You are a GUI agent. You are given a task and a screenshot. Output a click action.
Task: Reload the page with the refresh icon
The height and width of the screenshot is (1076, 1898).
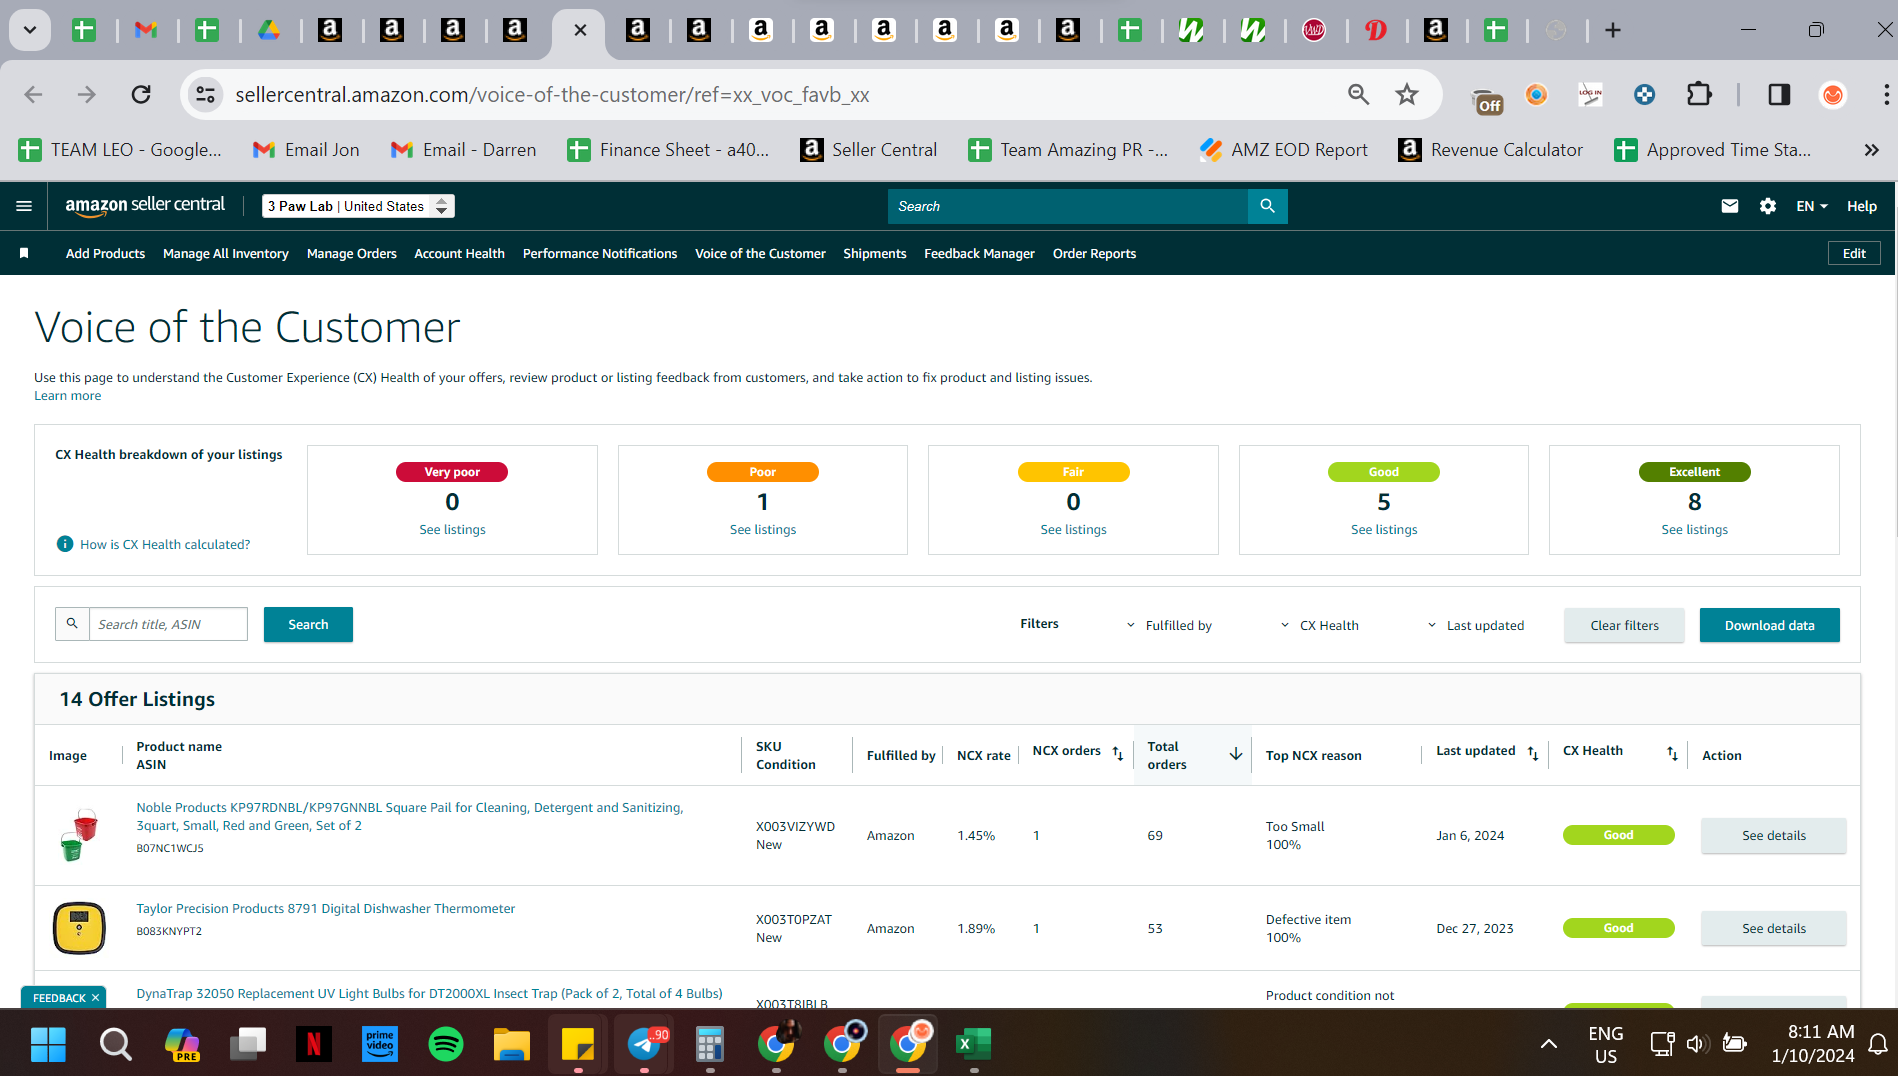coord(141,94)
